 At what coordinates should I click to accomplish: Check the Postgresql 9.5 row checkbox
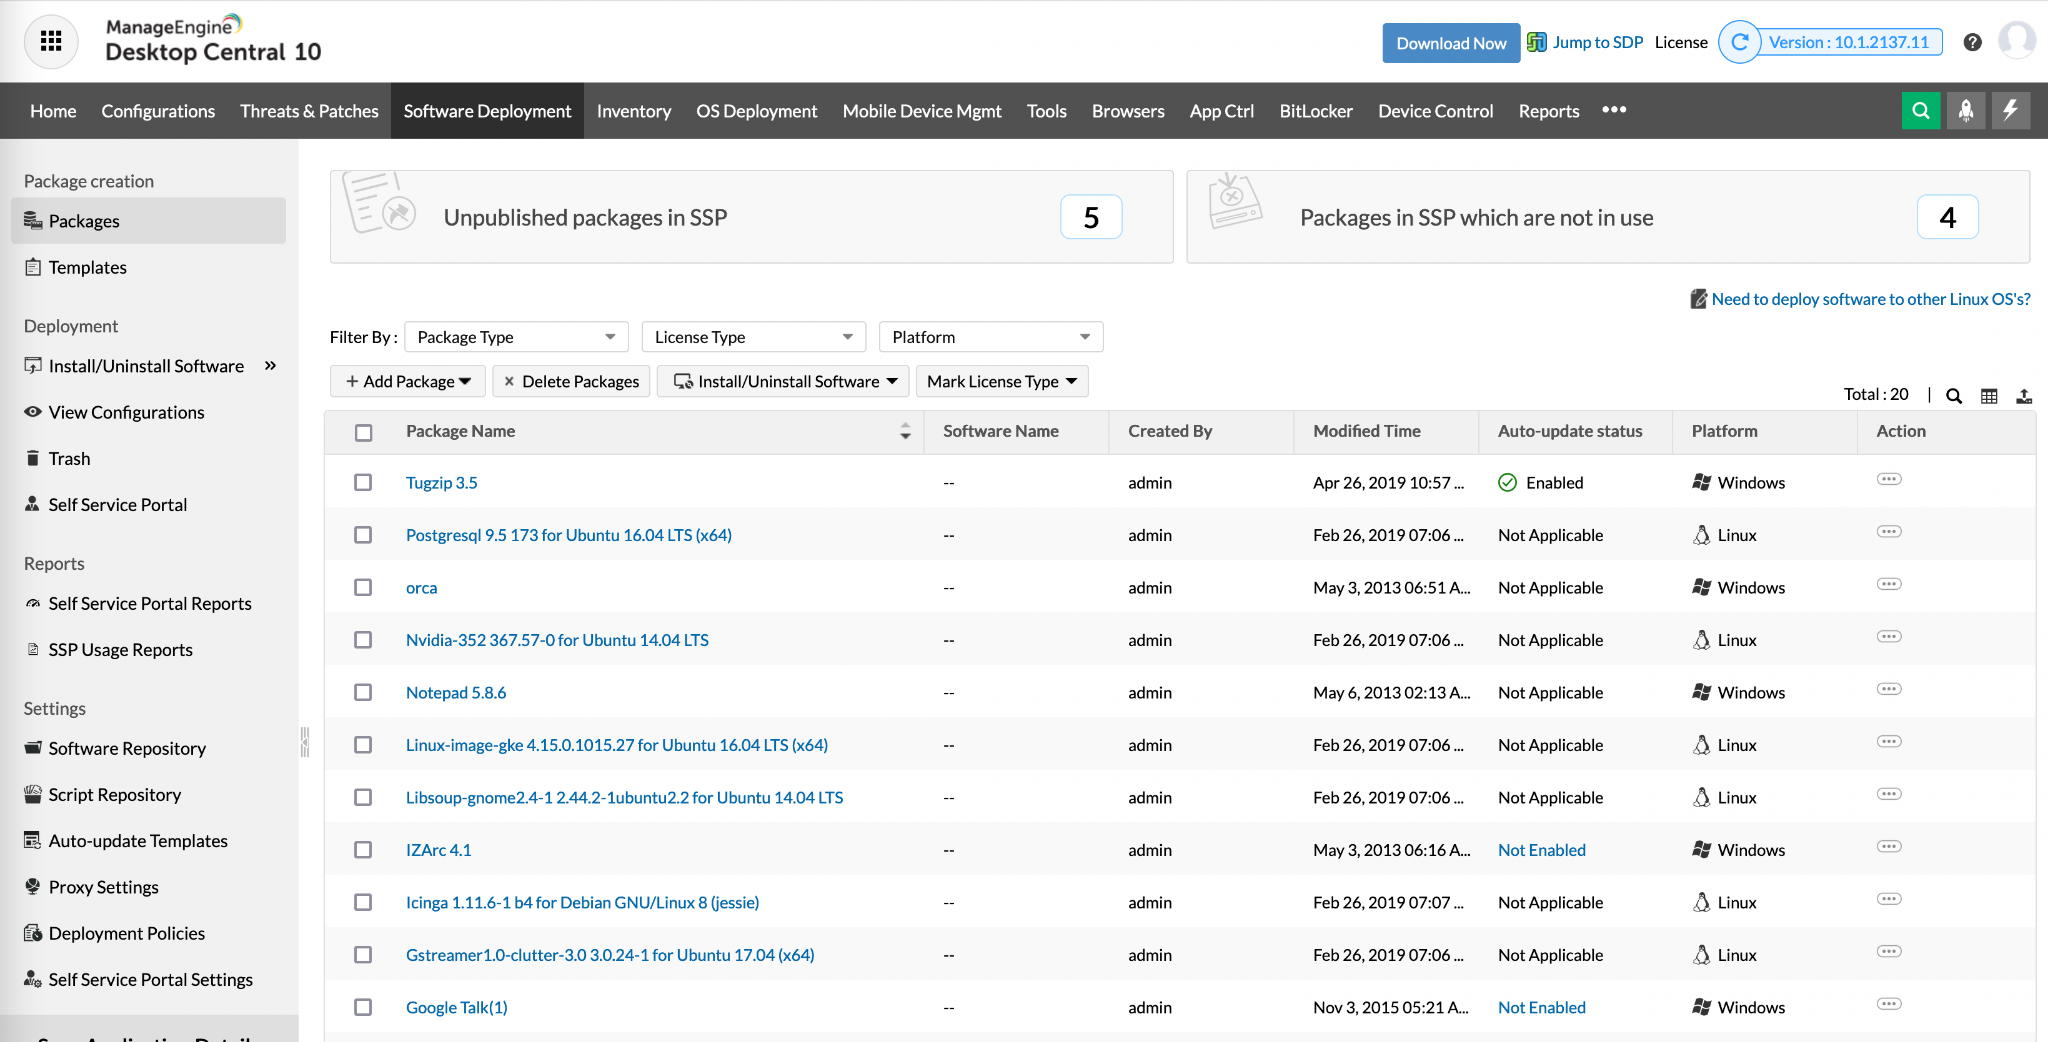coord(363,535)
